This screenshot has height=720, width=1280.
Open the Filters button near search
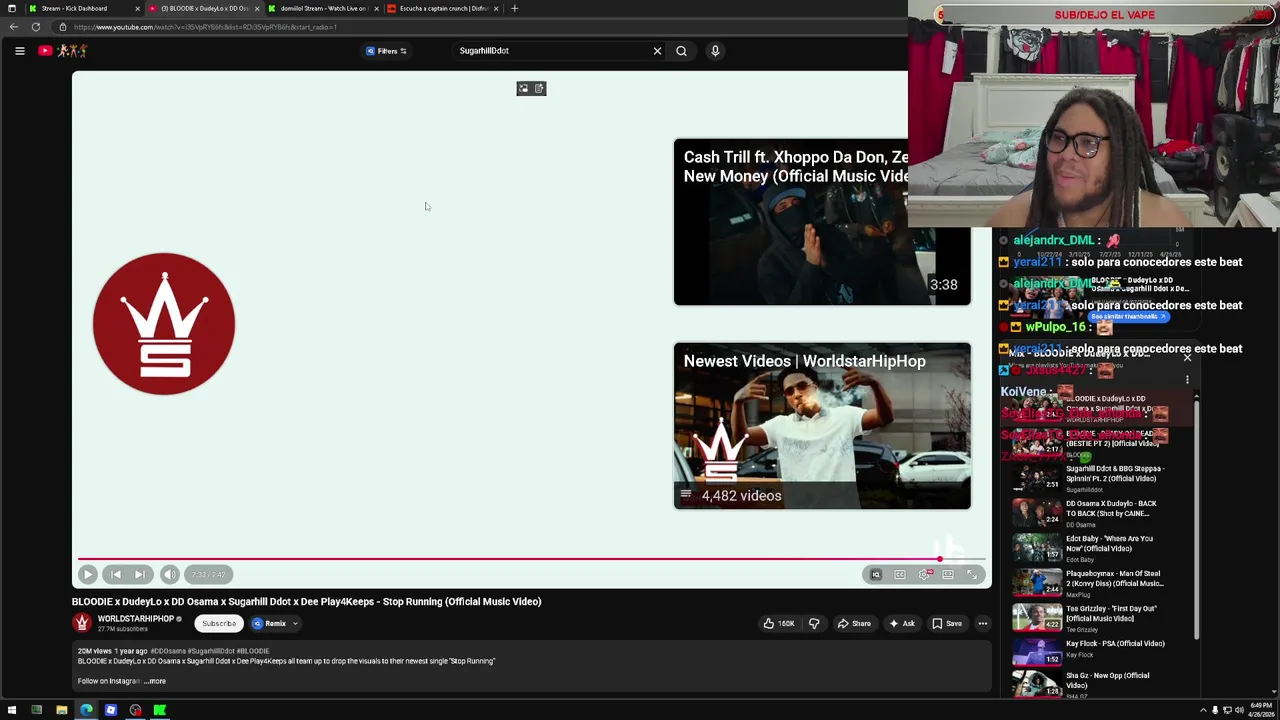tap(386, 51)
